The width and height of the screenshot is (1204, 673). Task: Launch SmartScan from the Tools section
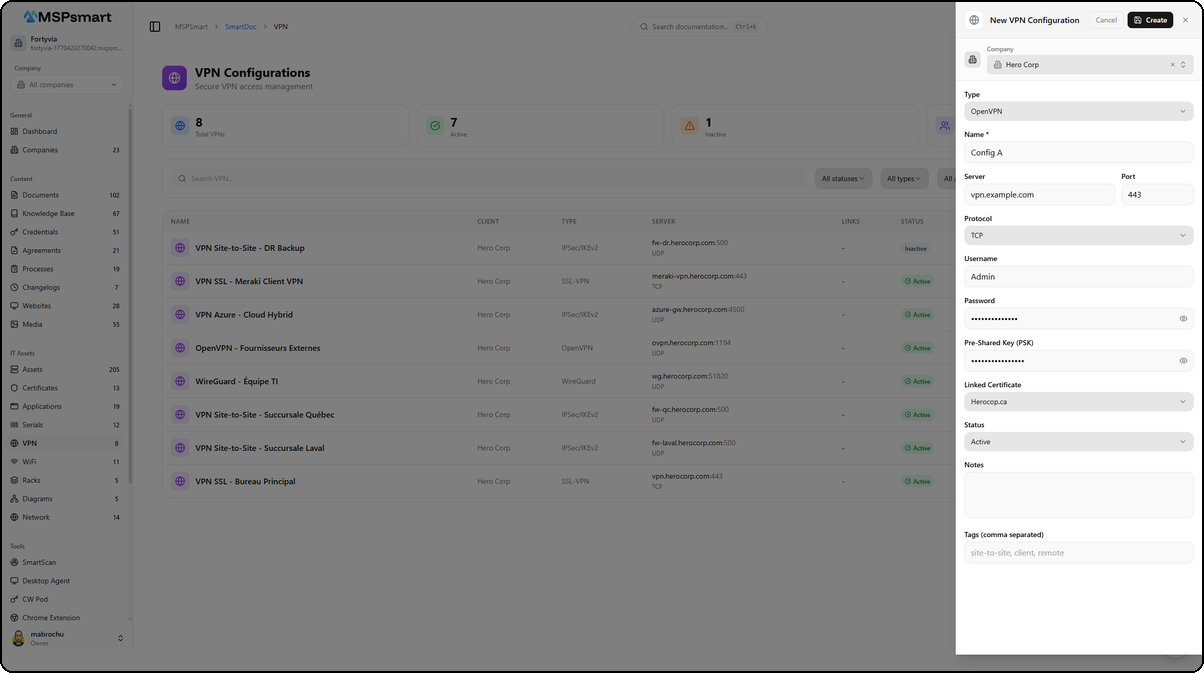(x=41, y=562)
